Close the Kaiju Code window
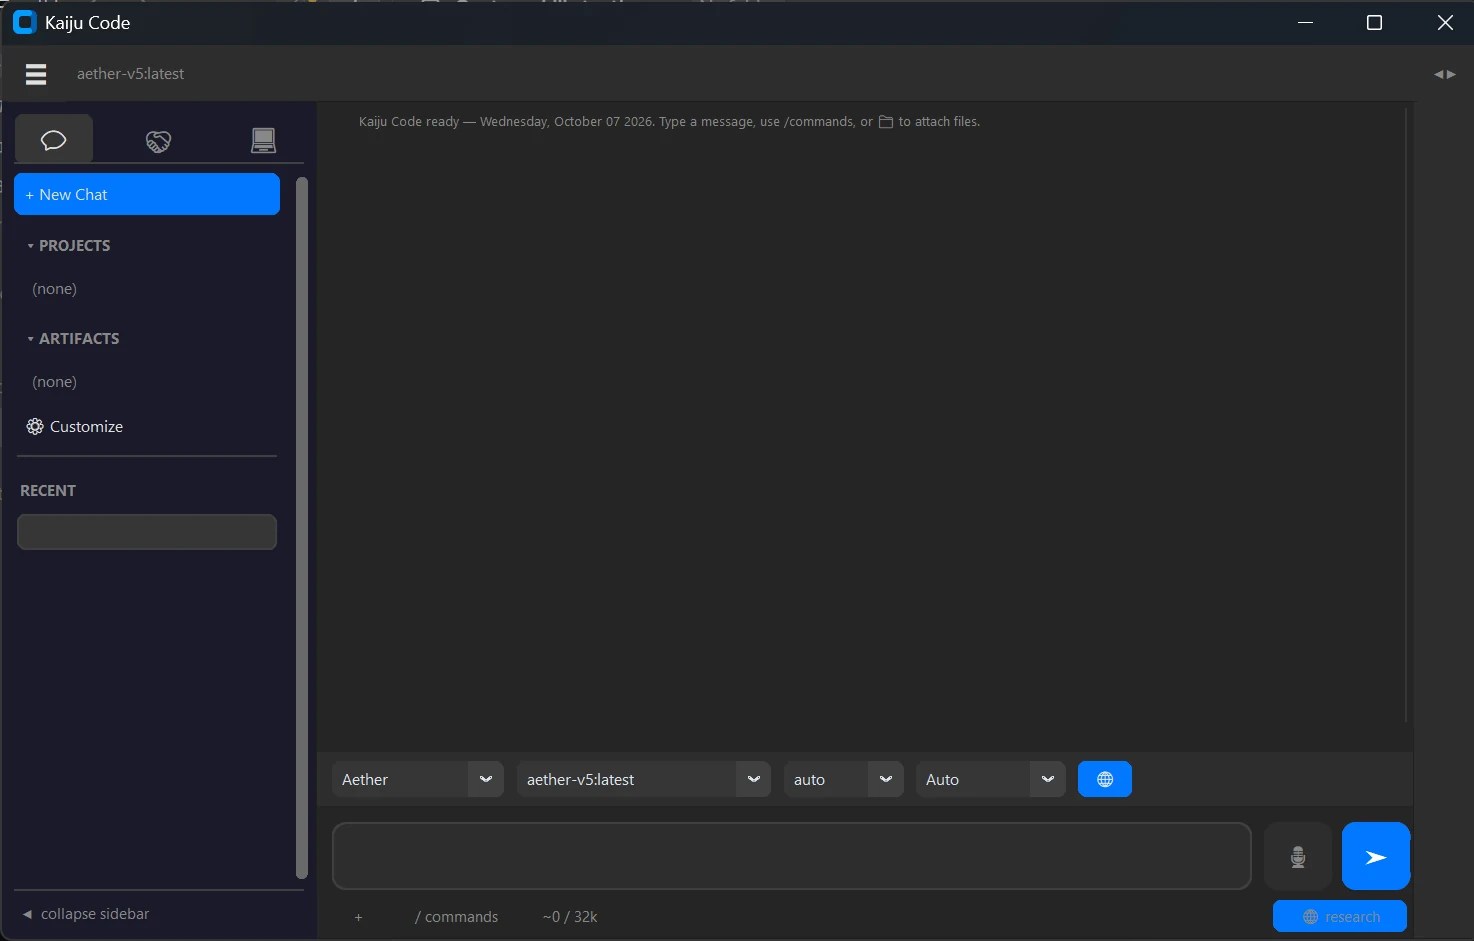Viewport: 1474px width, 941px height. pos(1445,22)
